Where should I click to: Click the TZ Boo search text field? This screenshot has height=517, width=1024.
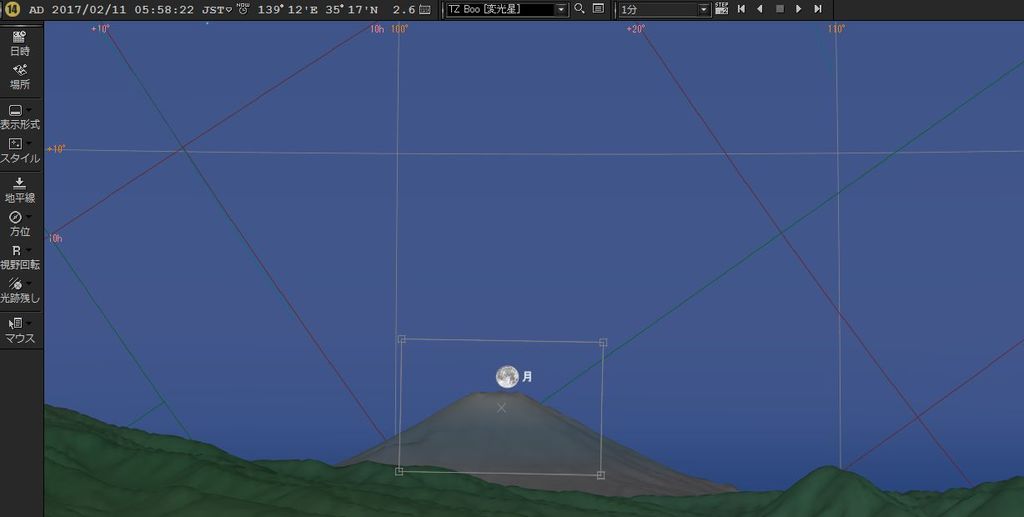498,9
